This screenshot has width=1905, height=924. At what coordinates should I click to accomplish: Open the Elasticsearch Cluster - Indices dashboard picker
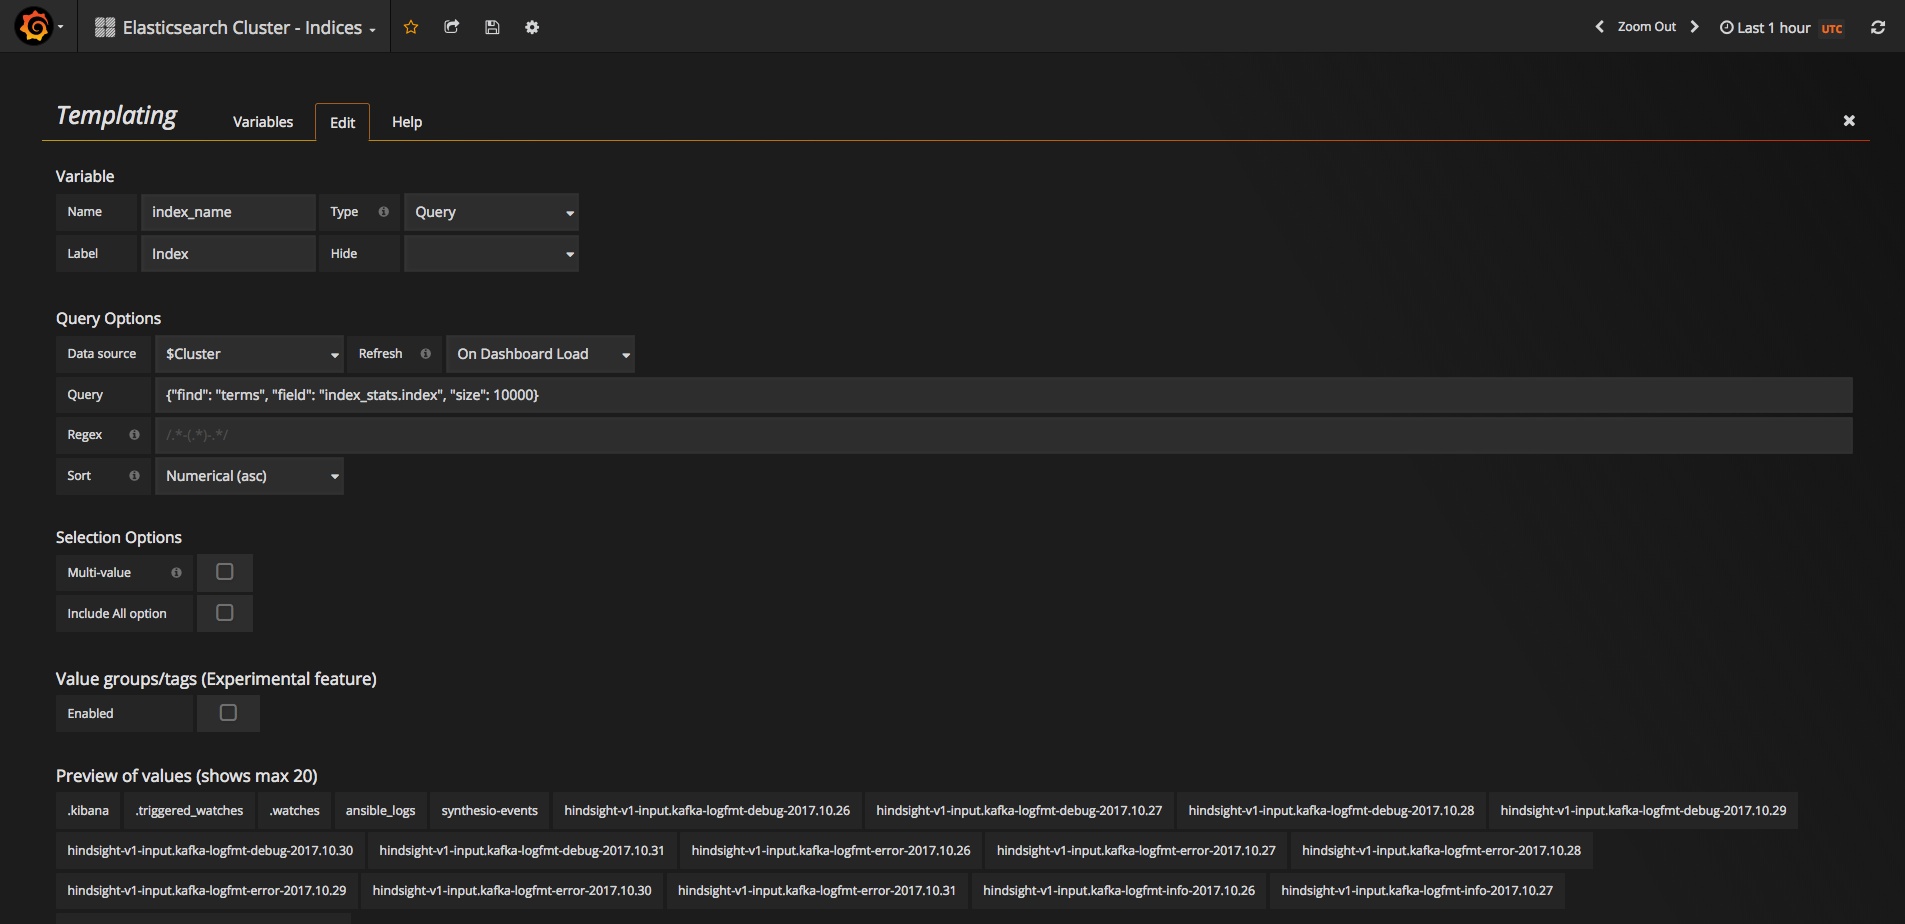[235, 27]
